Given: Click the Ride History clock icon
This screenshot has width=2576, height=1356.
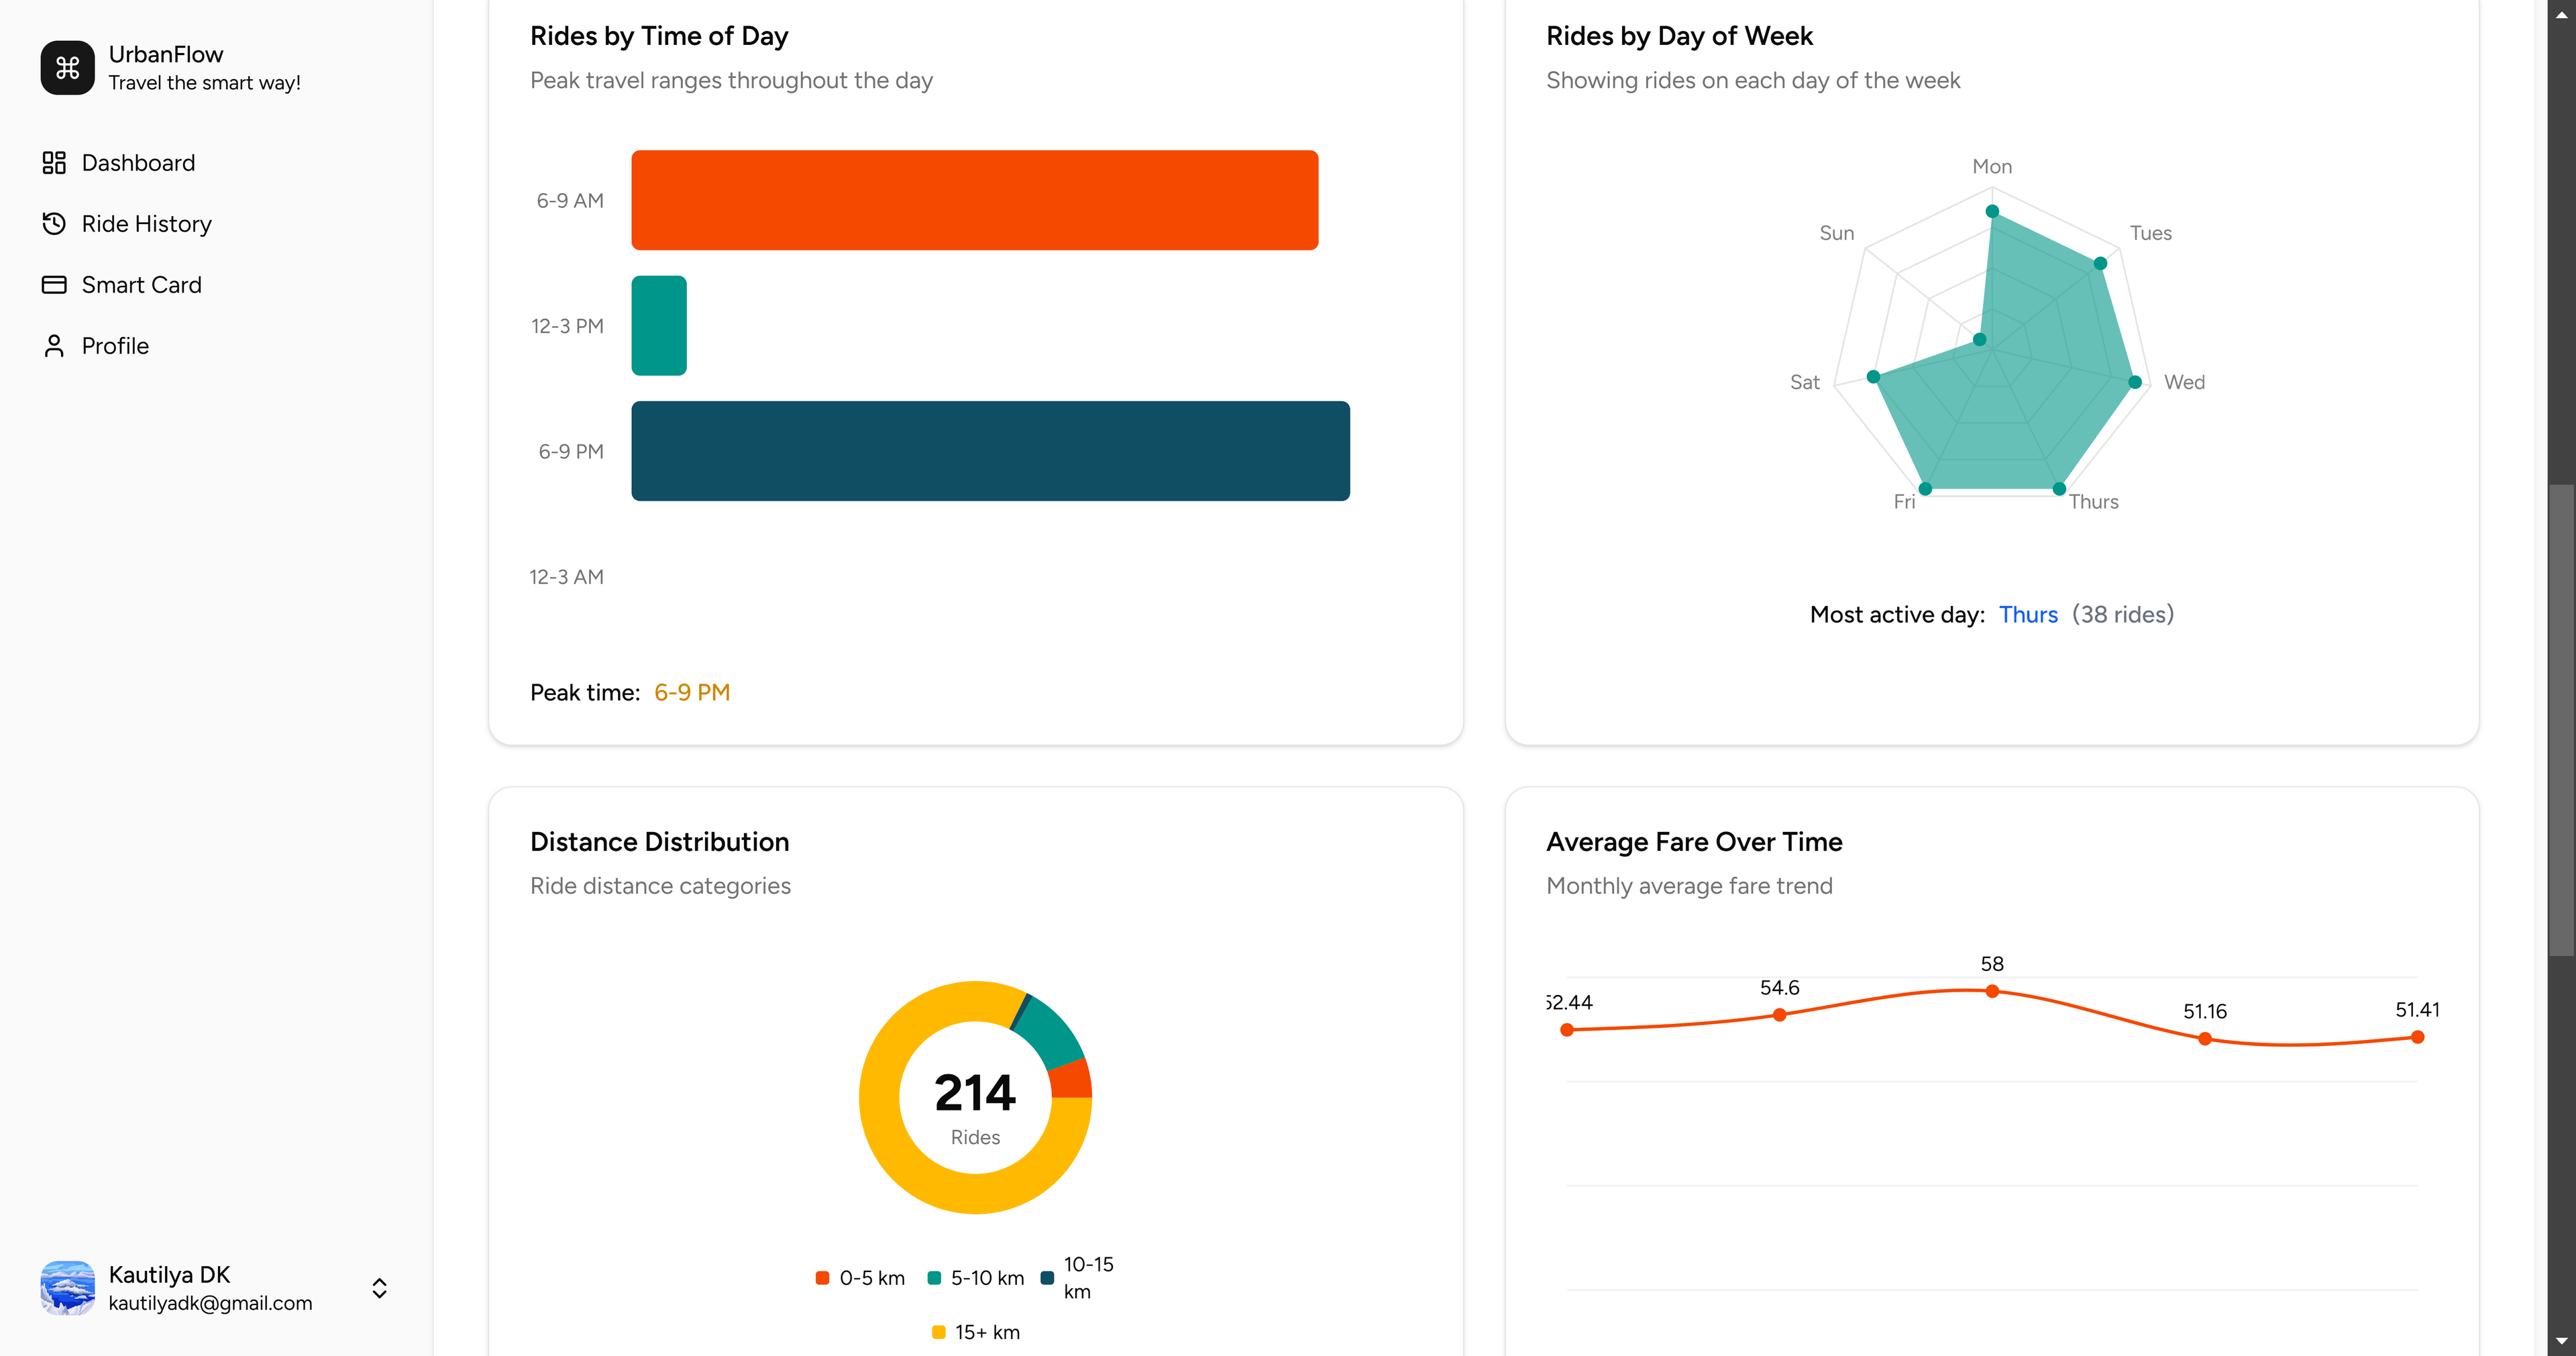Looking at the screenshot, I should coord(54,223).
